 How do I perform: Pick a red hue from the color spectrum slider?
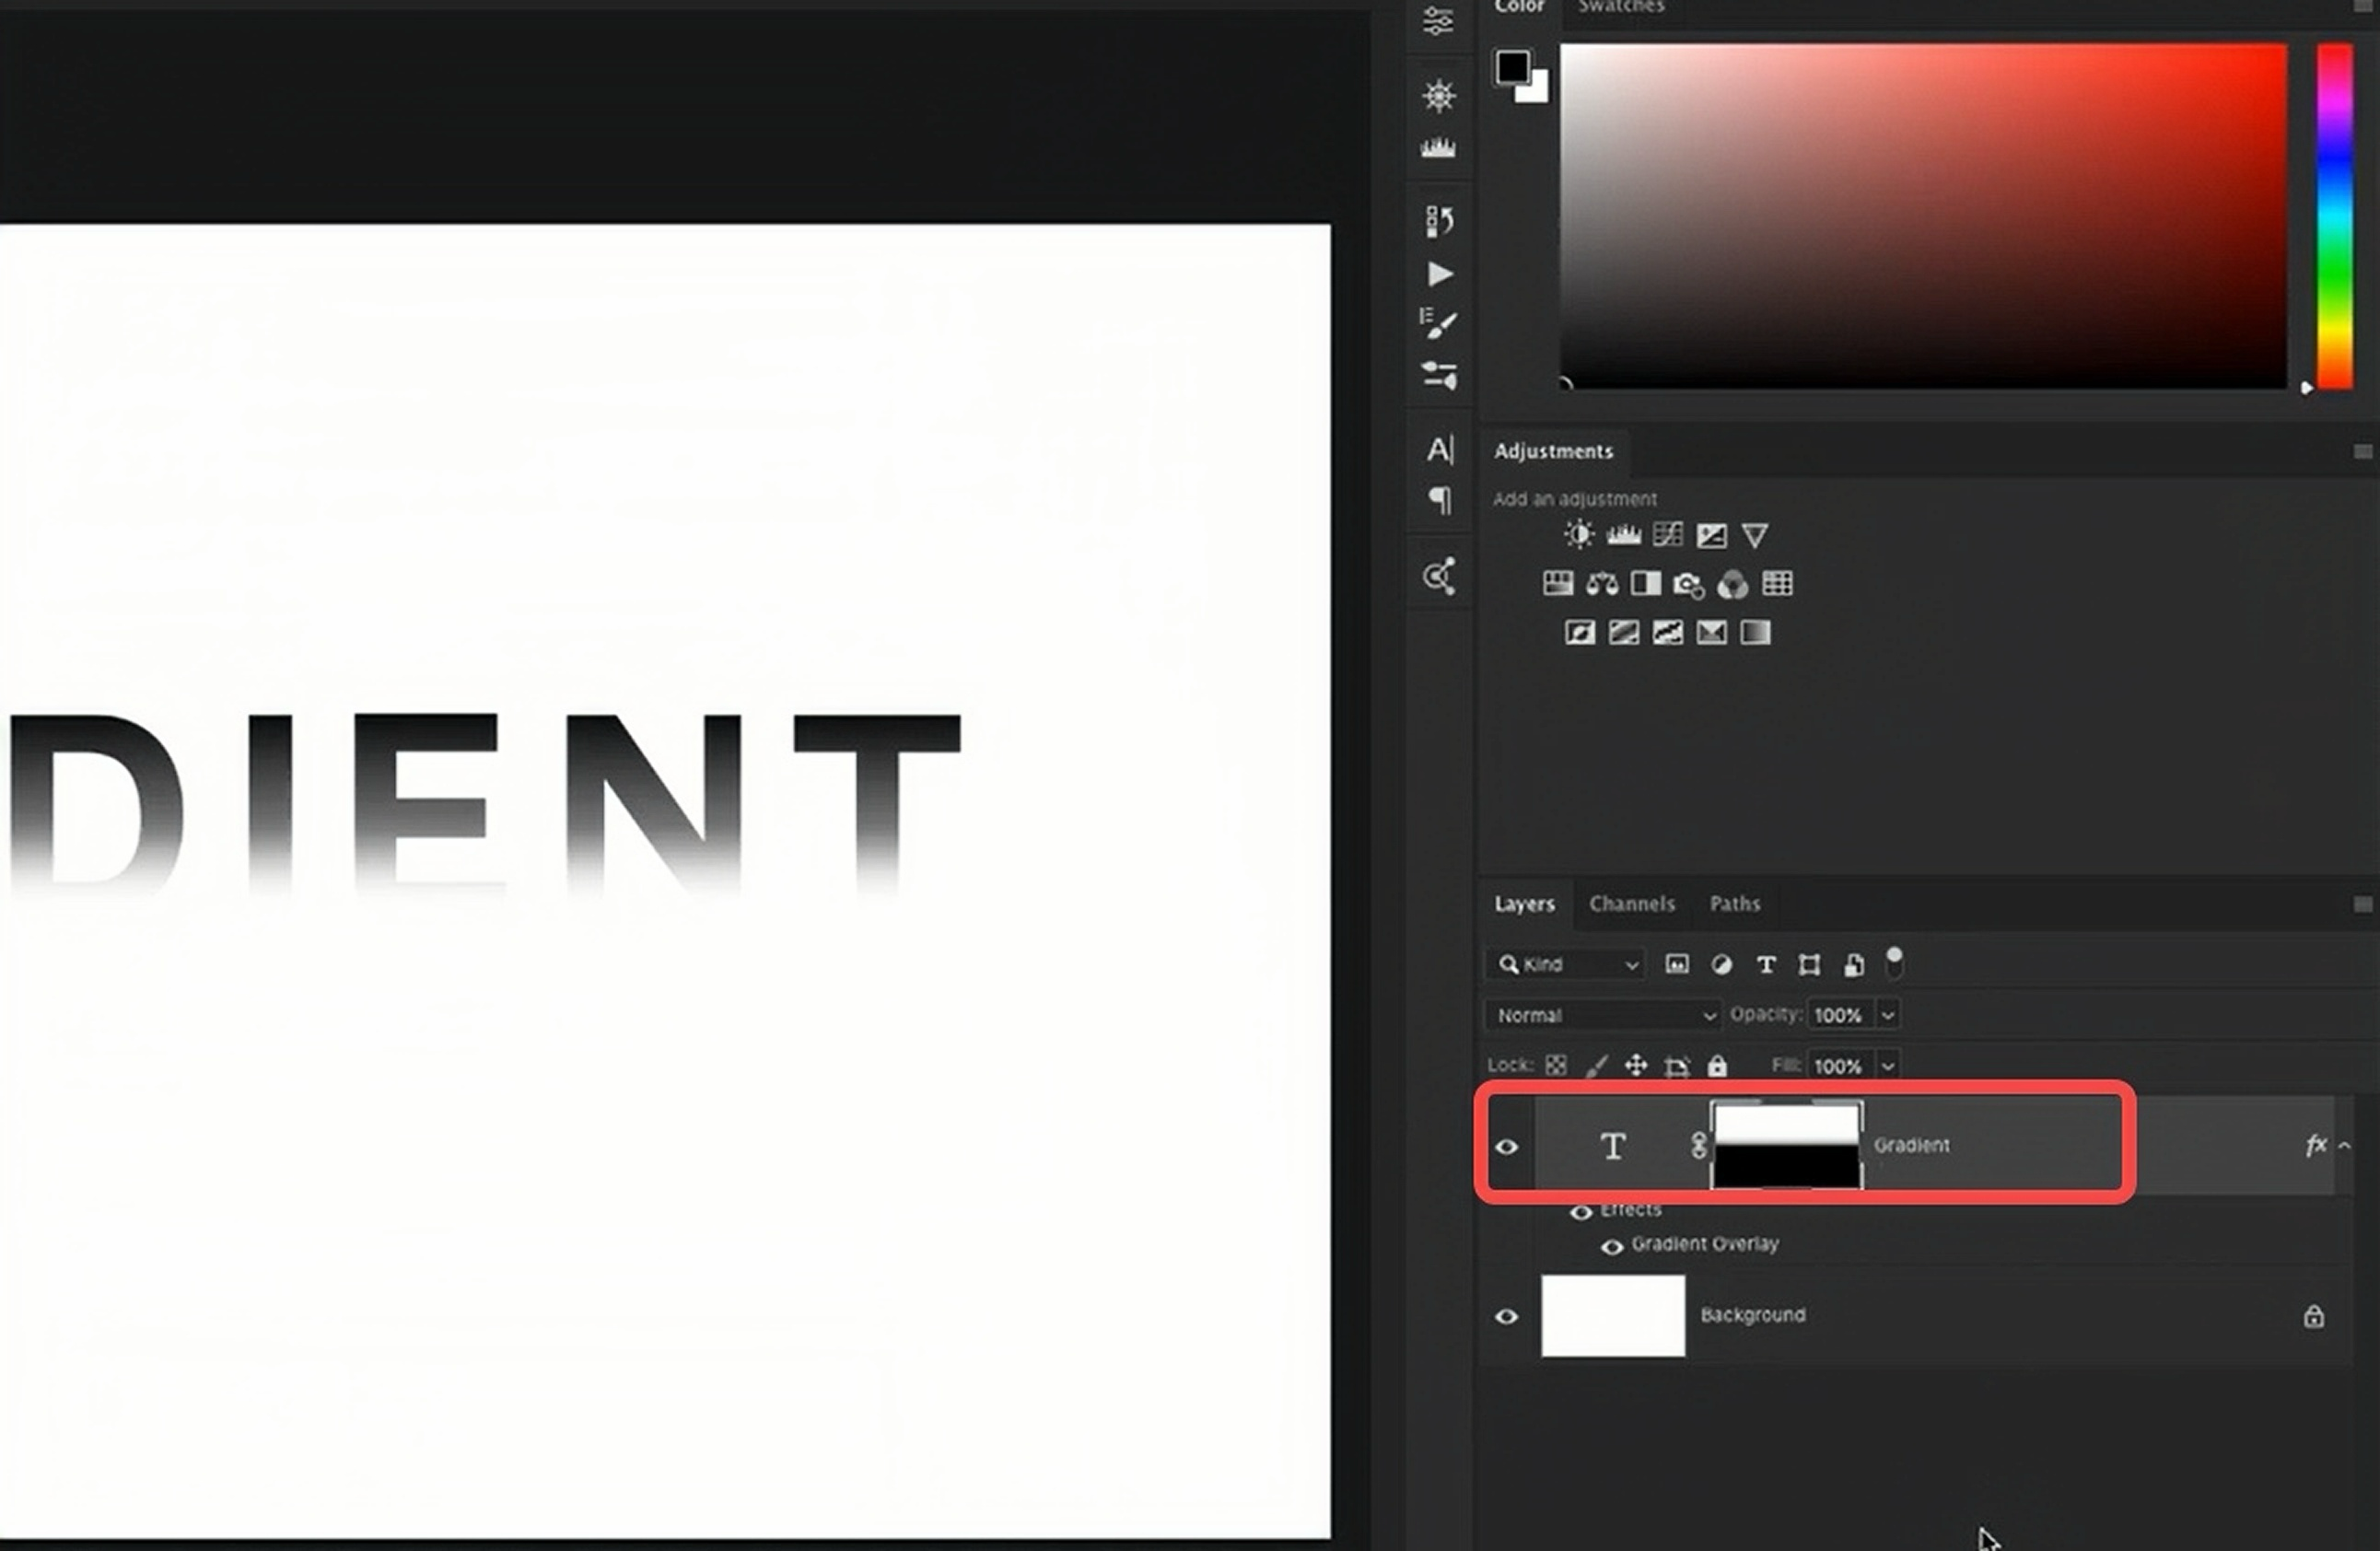click(x=2336, y=60)
